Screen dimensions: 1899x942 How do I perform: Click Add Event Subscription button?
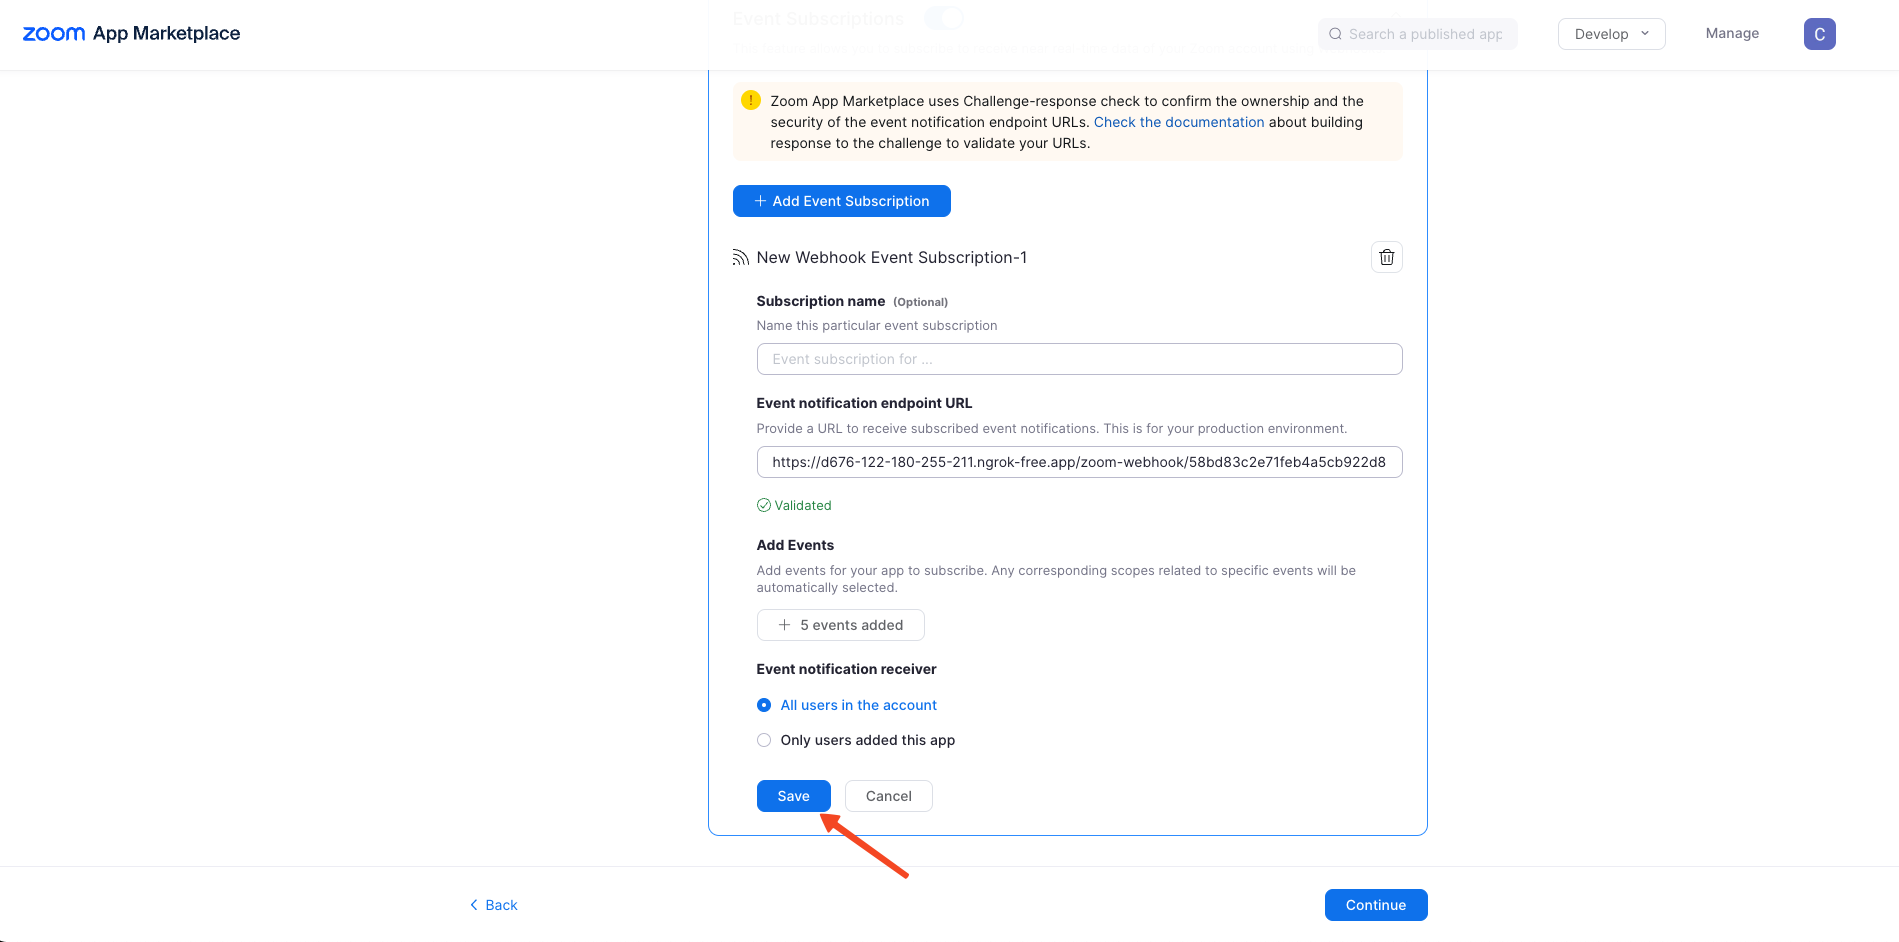(841, 201)
